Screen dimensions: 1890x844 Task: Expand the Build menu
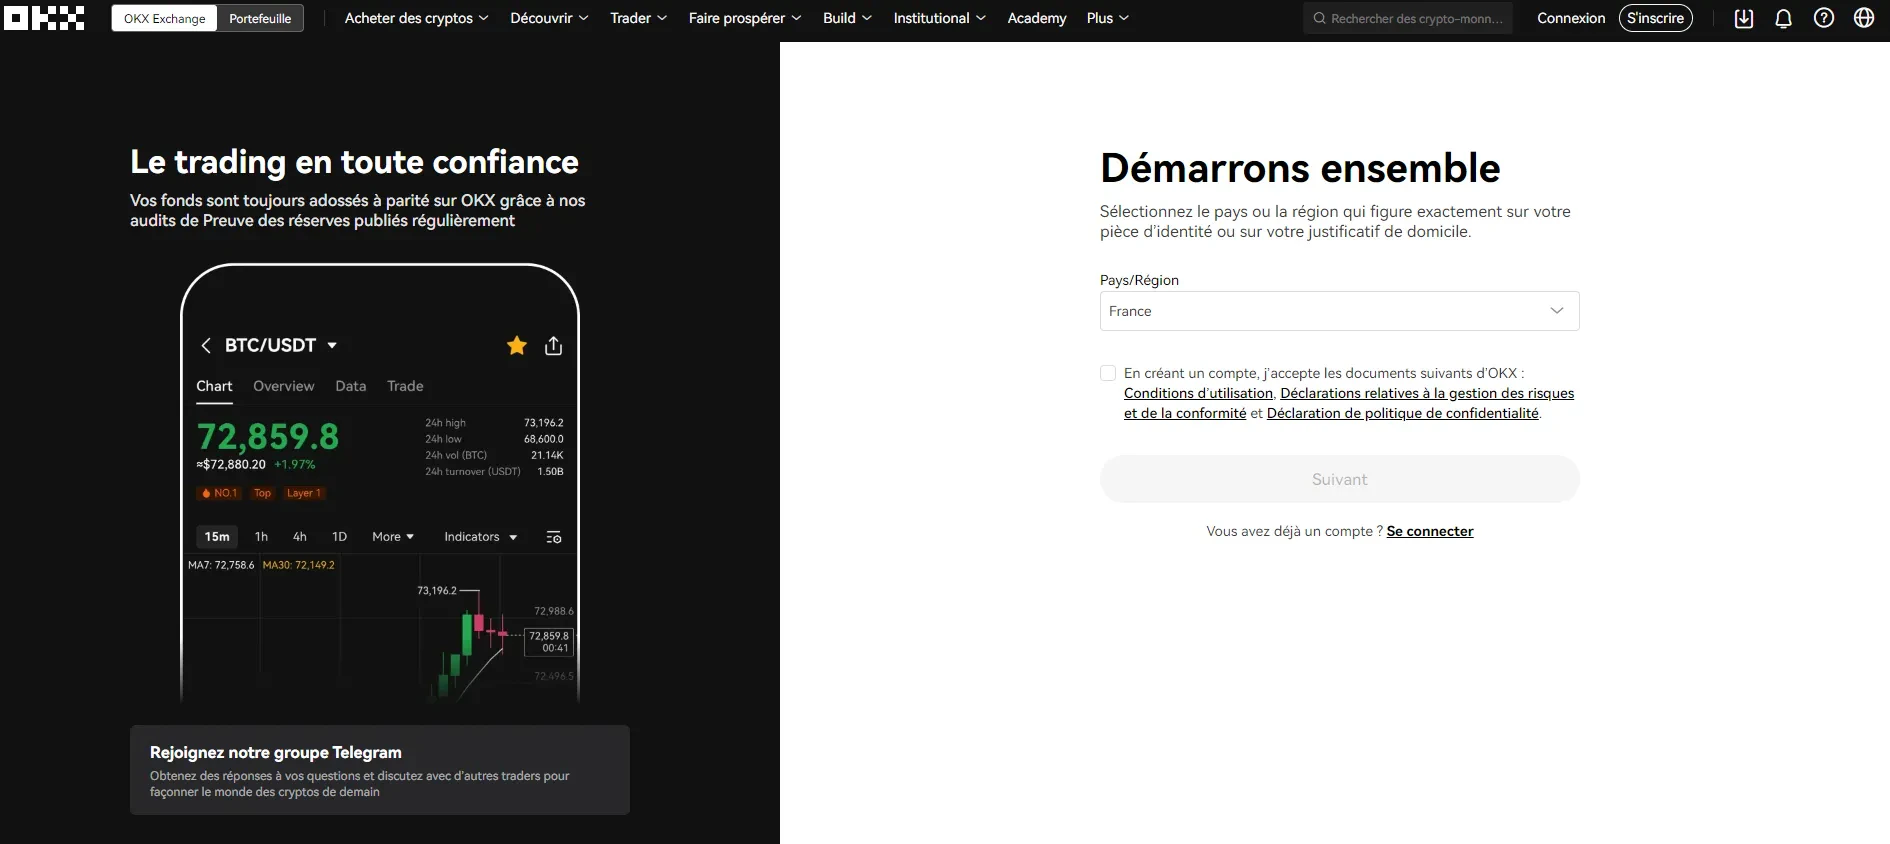coord(847,18)
